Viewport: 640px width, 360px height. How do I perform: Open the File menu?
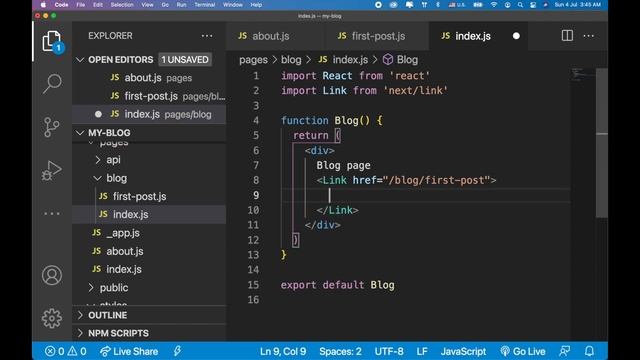81,5
